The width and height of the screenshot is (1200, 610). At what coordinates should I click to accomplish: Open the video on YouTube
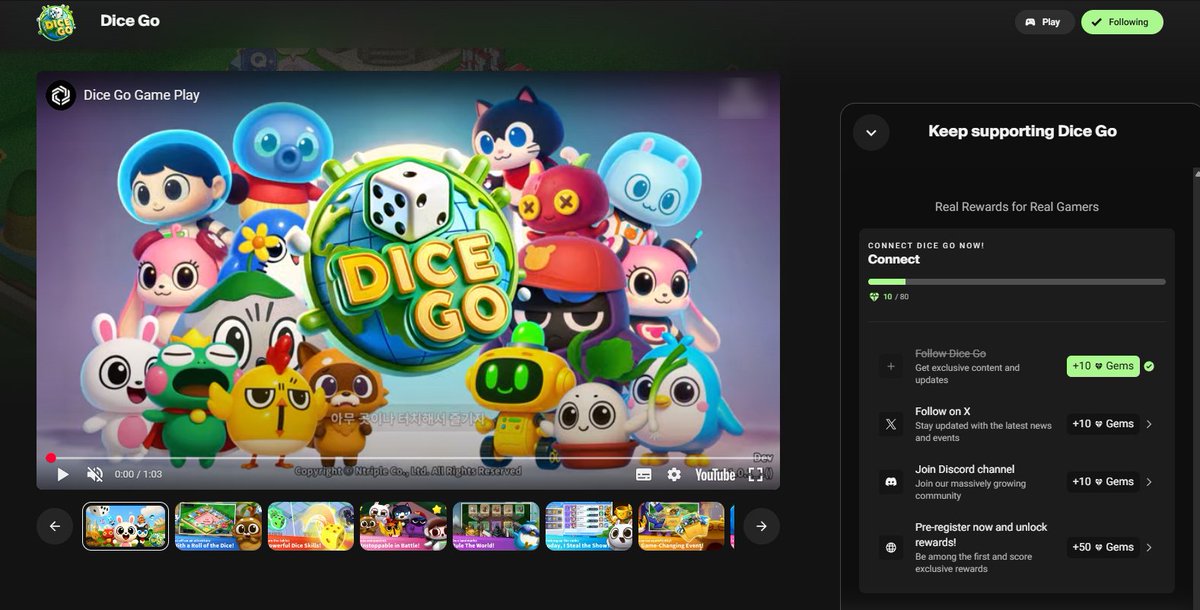(x=715, y=474)
